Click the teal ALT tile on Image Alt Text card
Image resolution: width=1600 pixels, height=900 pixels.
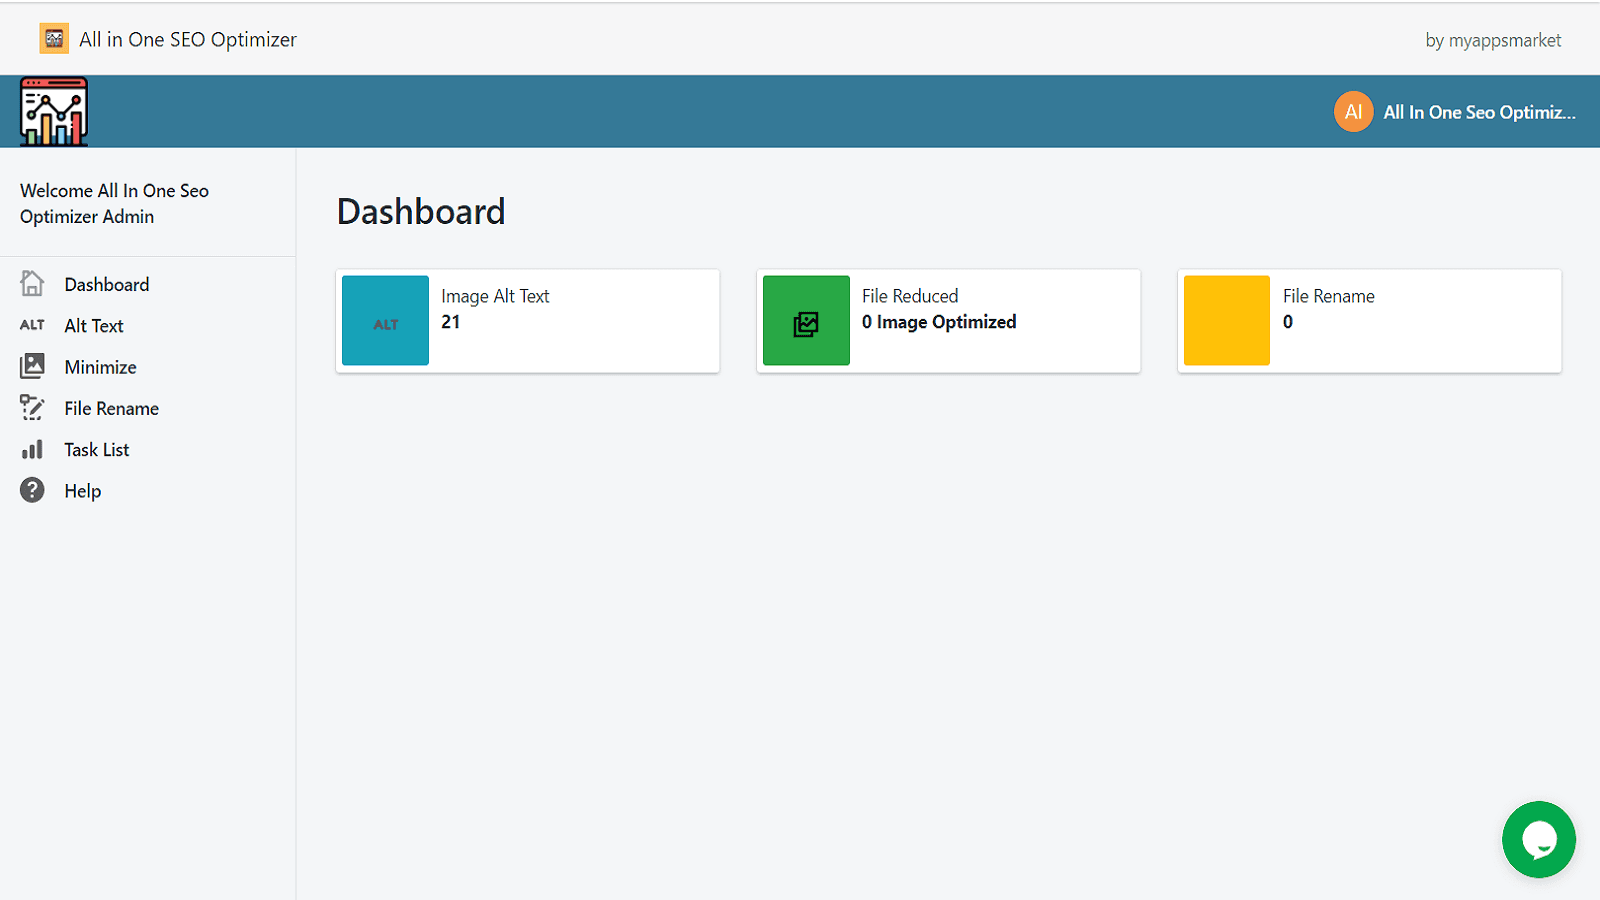[x=385, y=320]
